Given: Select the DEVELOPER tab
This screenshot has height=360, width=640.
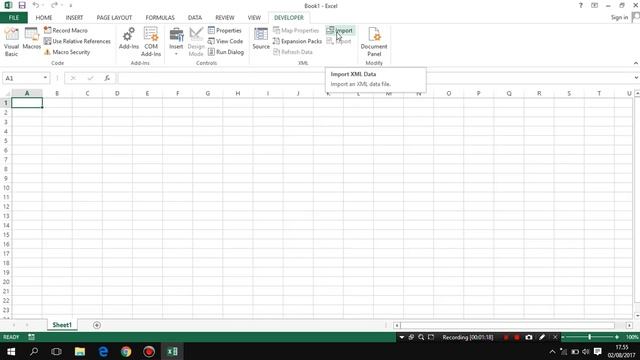Looking at the screenshot, I should tap(289, 18).
